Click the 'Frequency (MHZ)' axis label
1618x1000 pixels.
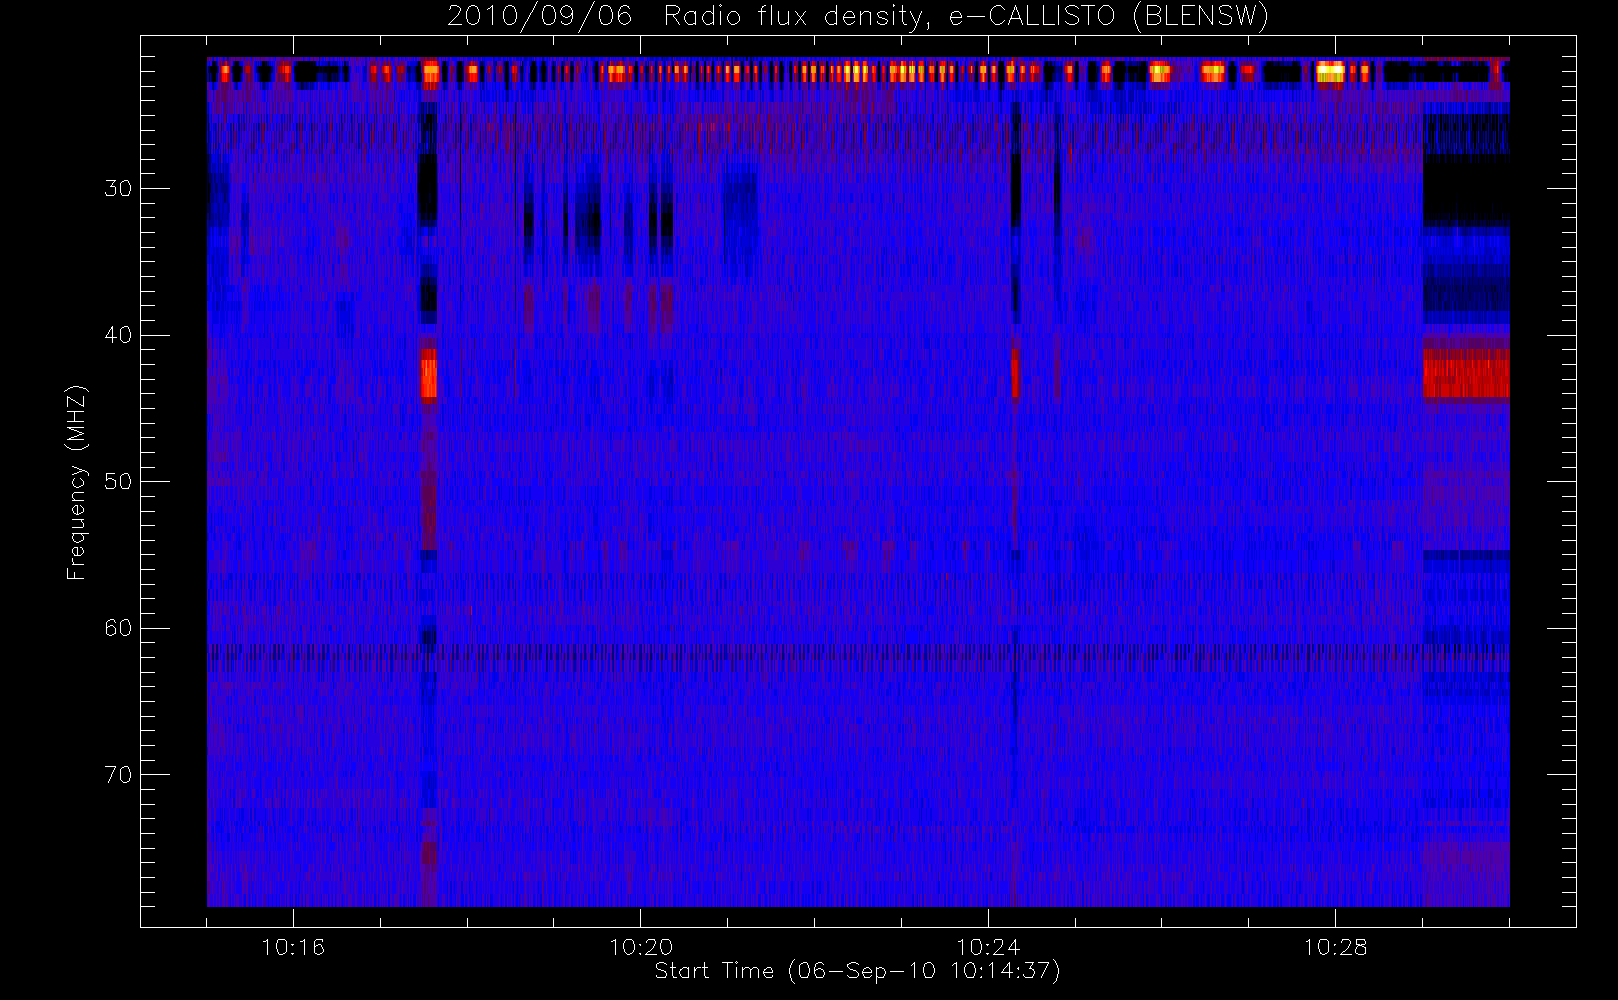pos(77,482)
